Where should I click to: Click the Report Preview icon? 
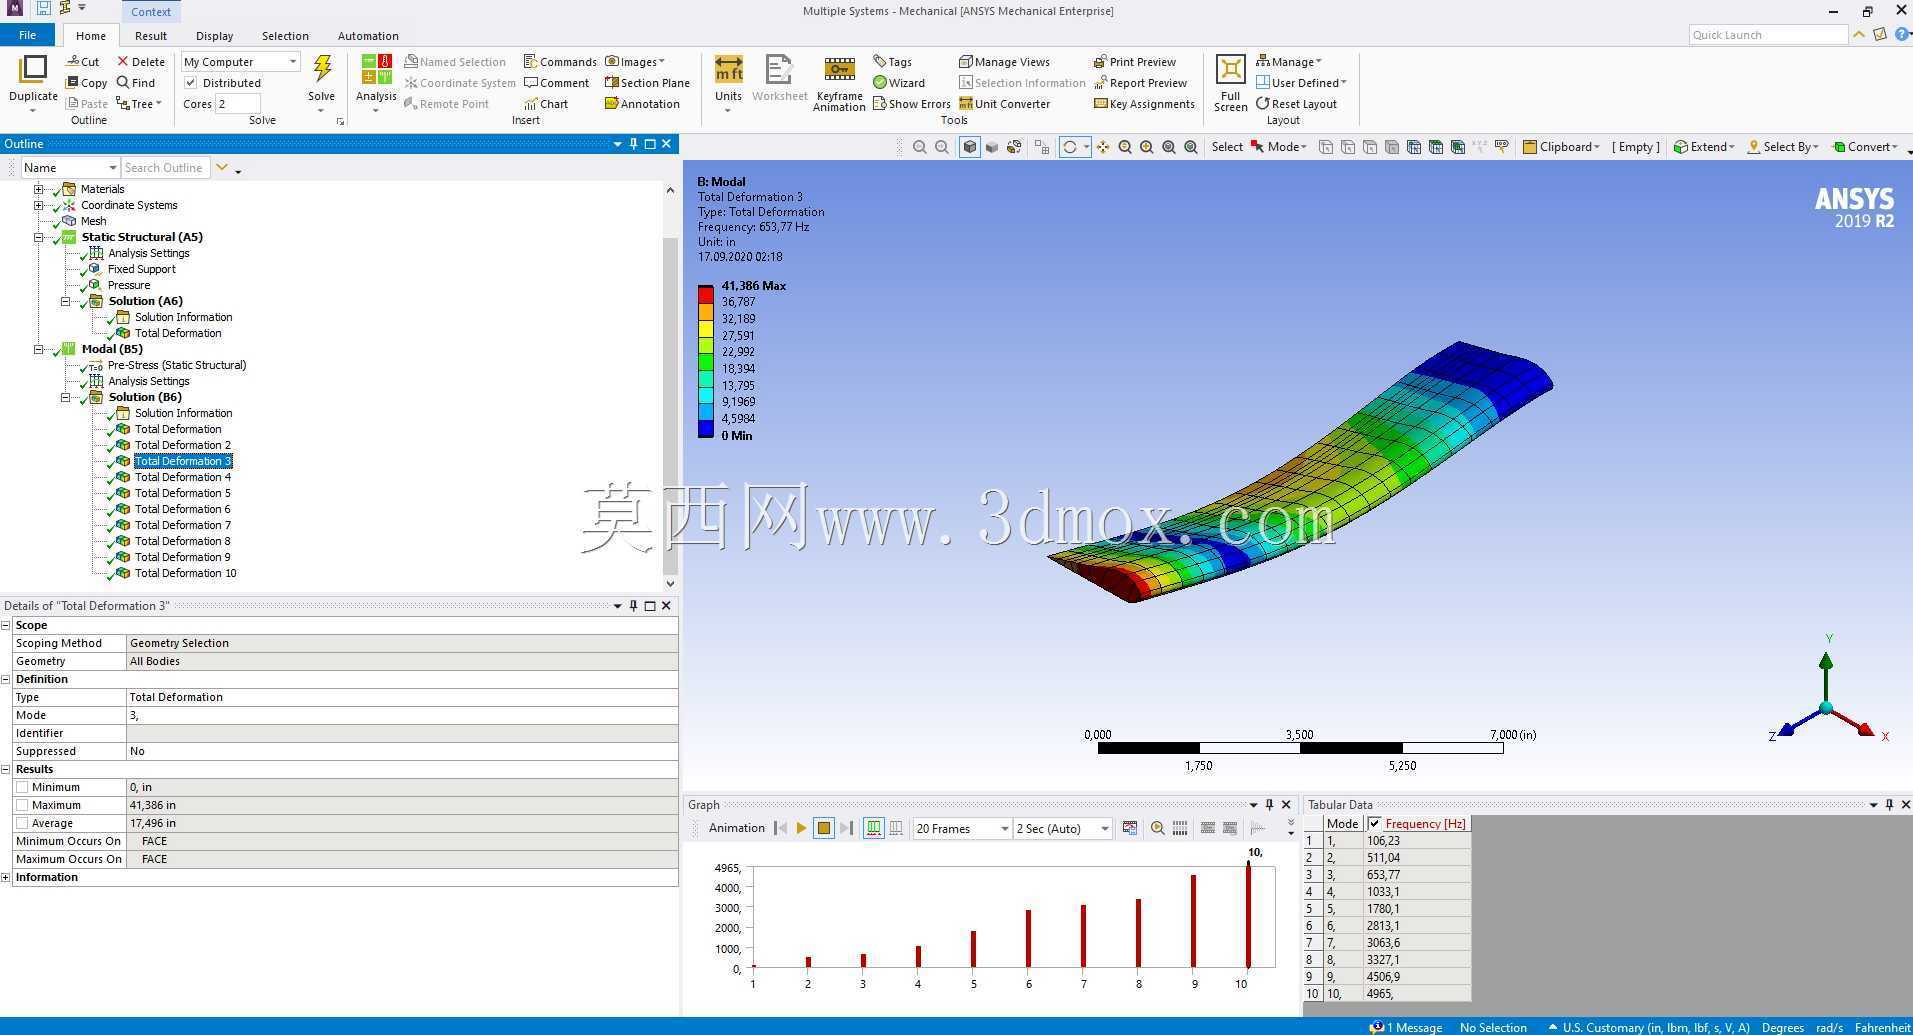(x=1100, y=83)
